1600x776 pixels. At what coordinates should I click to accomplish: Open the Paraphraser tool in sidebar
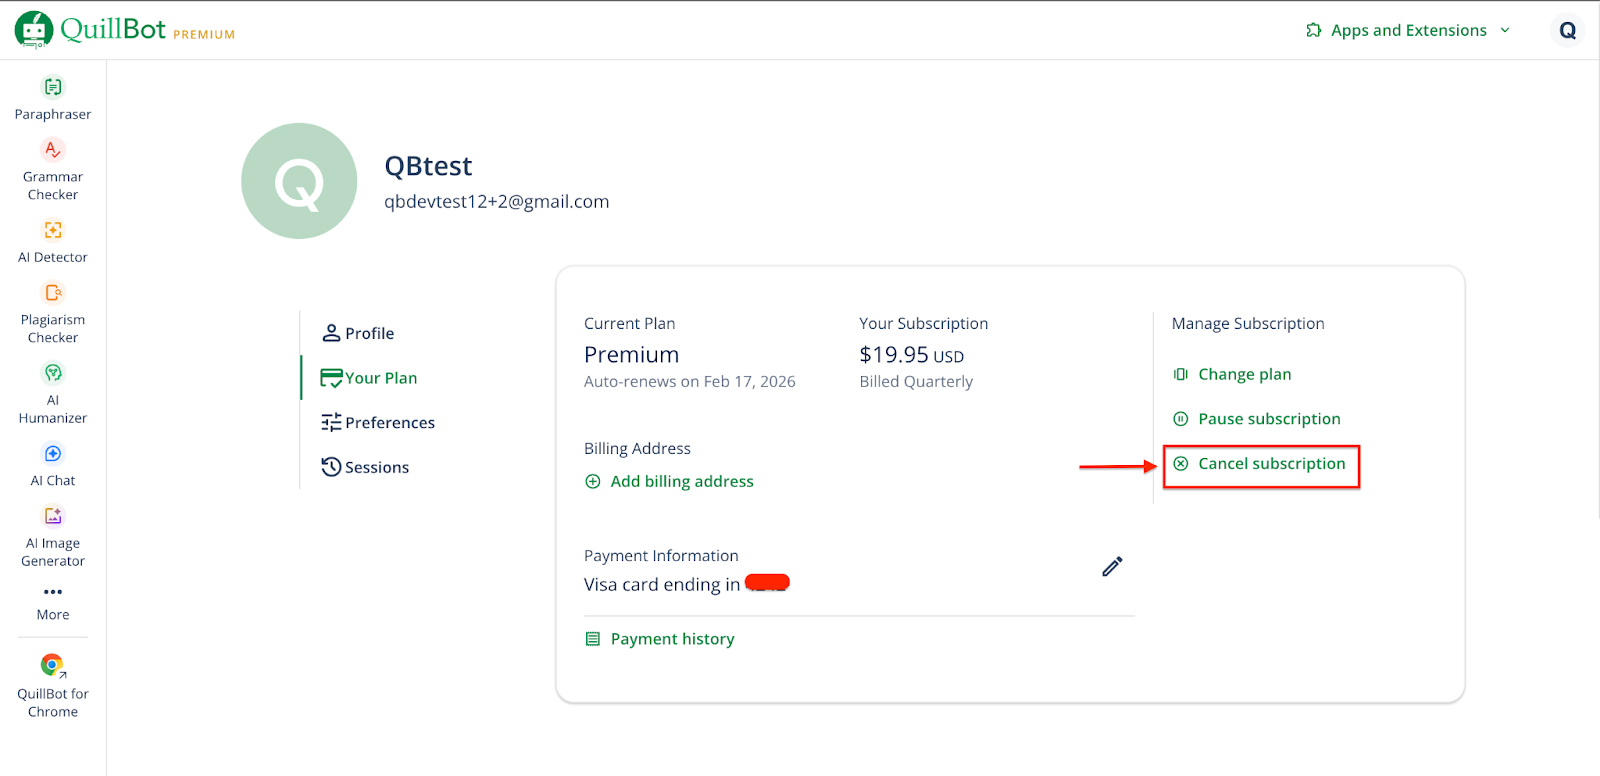(x=53, y=98)
